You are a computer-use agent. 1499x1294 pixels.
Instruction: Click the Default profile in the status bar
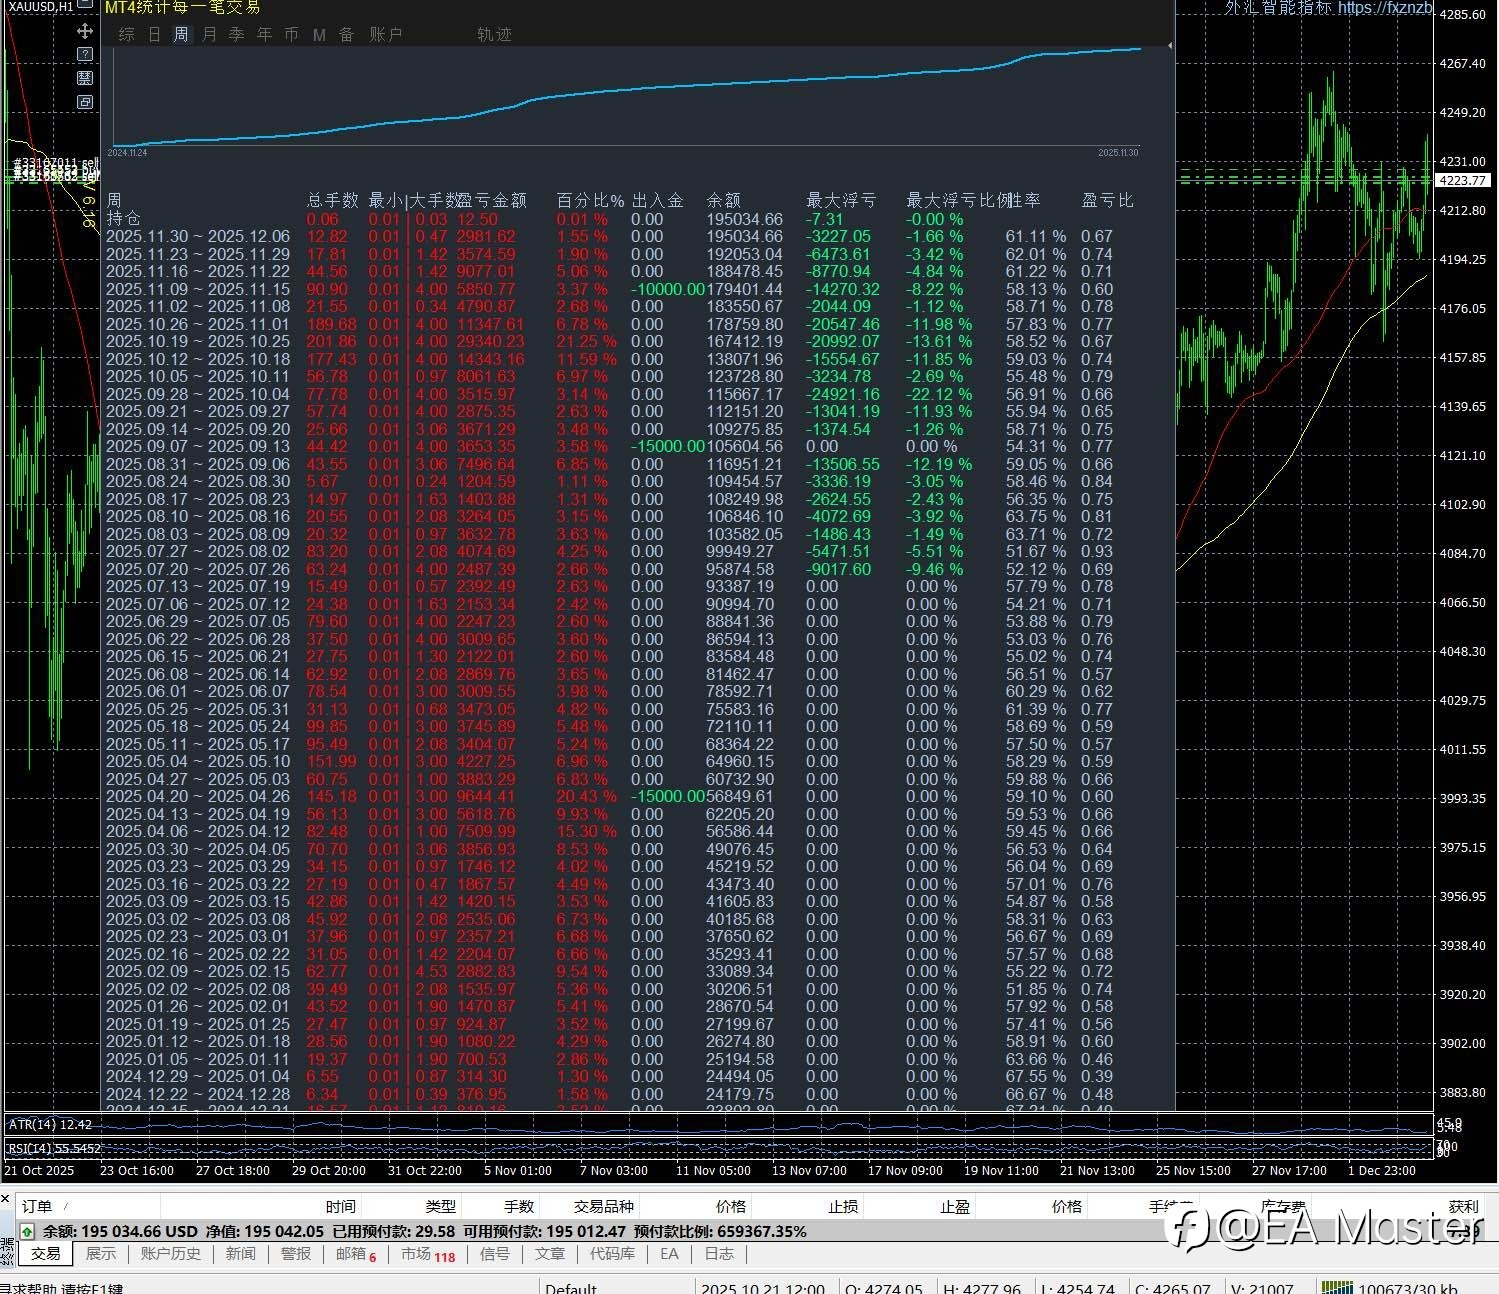pos(571,1288)
